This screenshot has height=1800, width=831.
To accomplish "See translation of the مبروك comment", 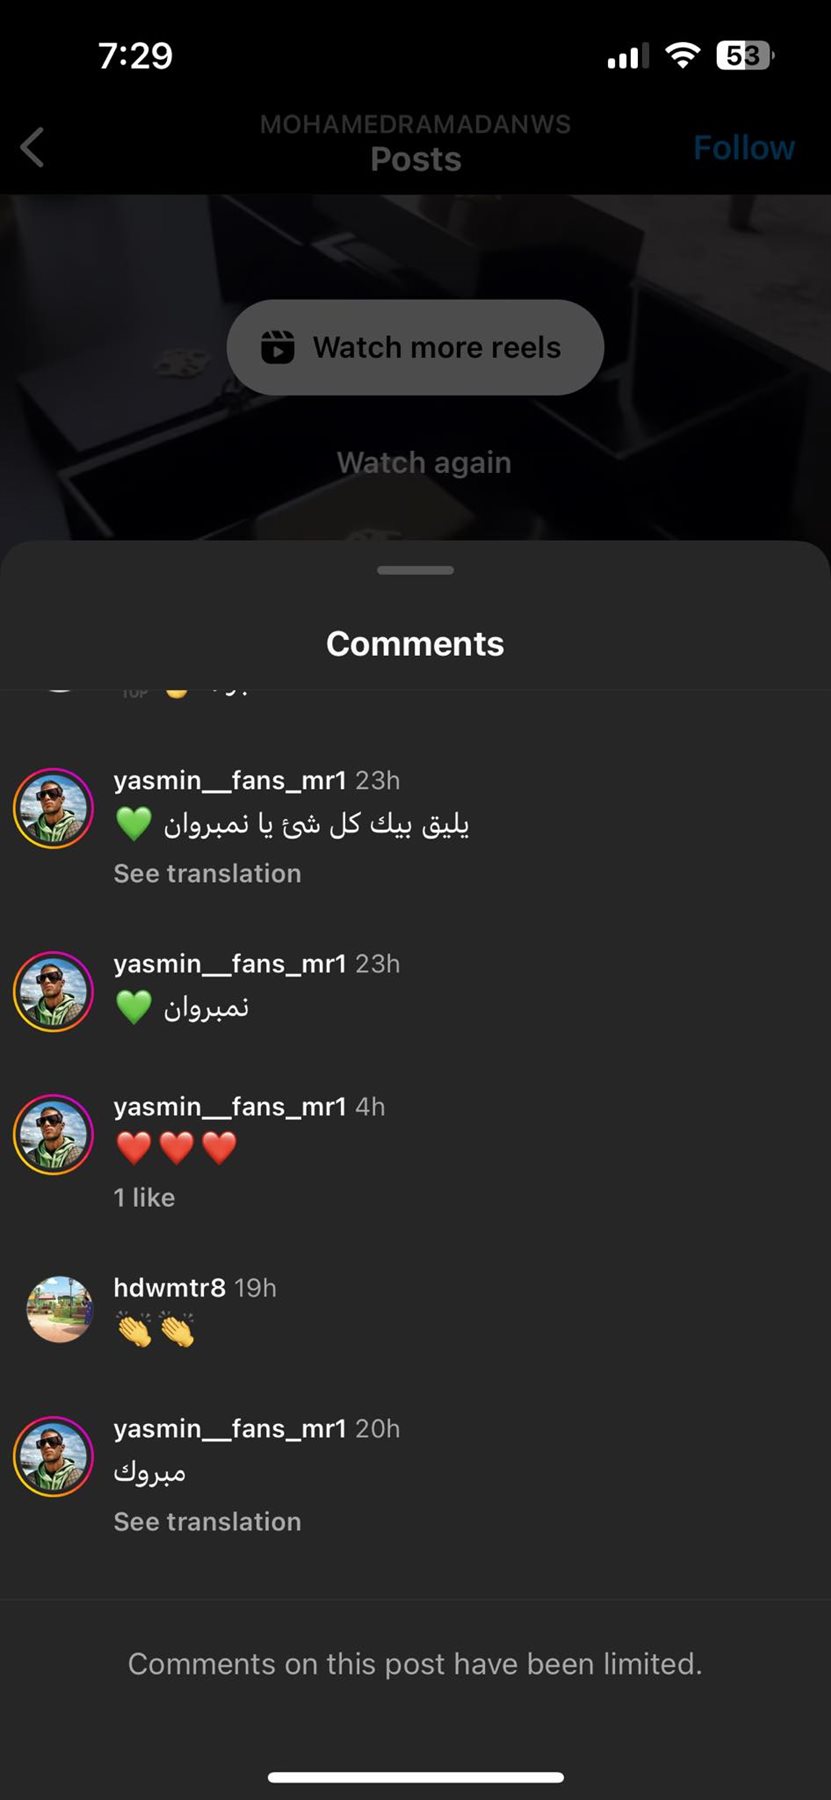I will click(x=207, y=1521).
